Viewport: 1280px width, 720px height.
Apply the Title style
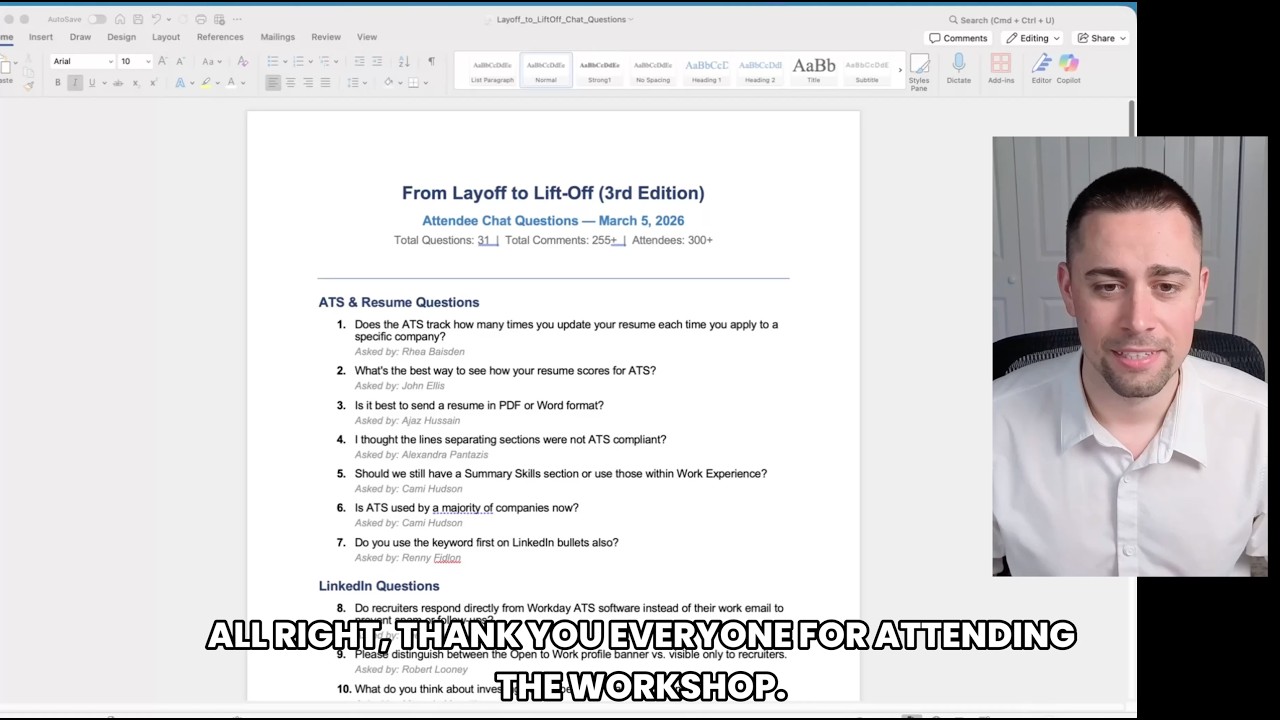click(814, 70)
